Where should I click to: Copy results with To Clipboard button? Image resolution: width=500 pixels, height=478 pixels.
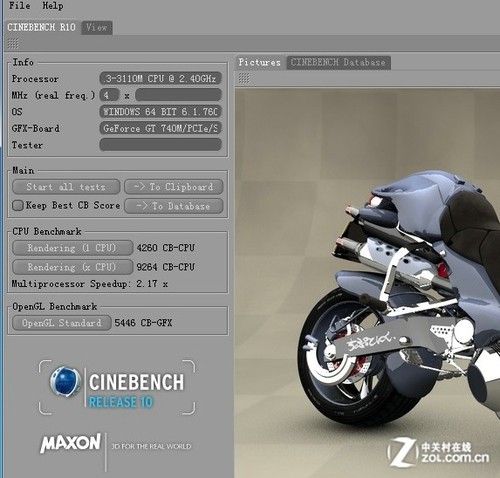[174, 187]
